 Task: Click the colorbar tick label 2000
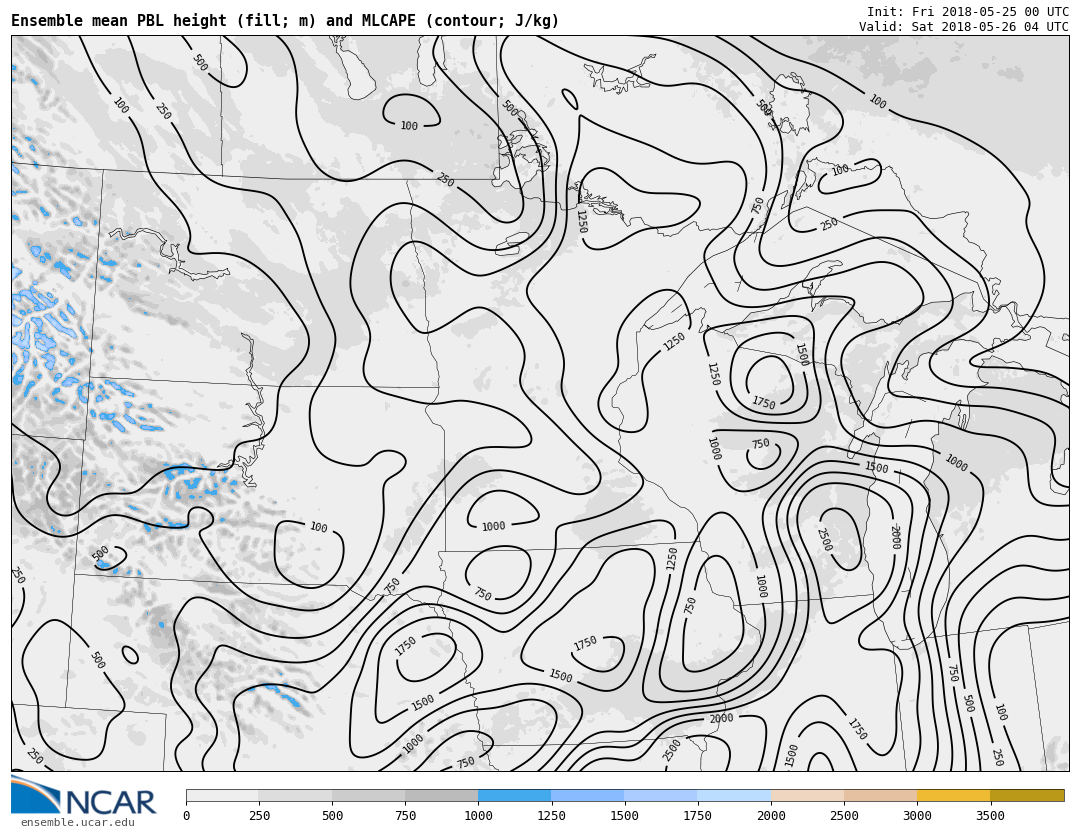771,816
